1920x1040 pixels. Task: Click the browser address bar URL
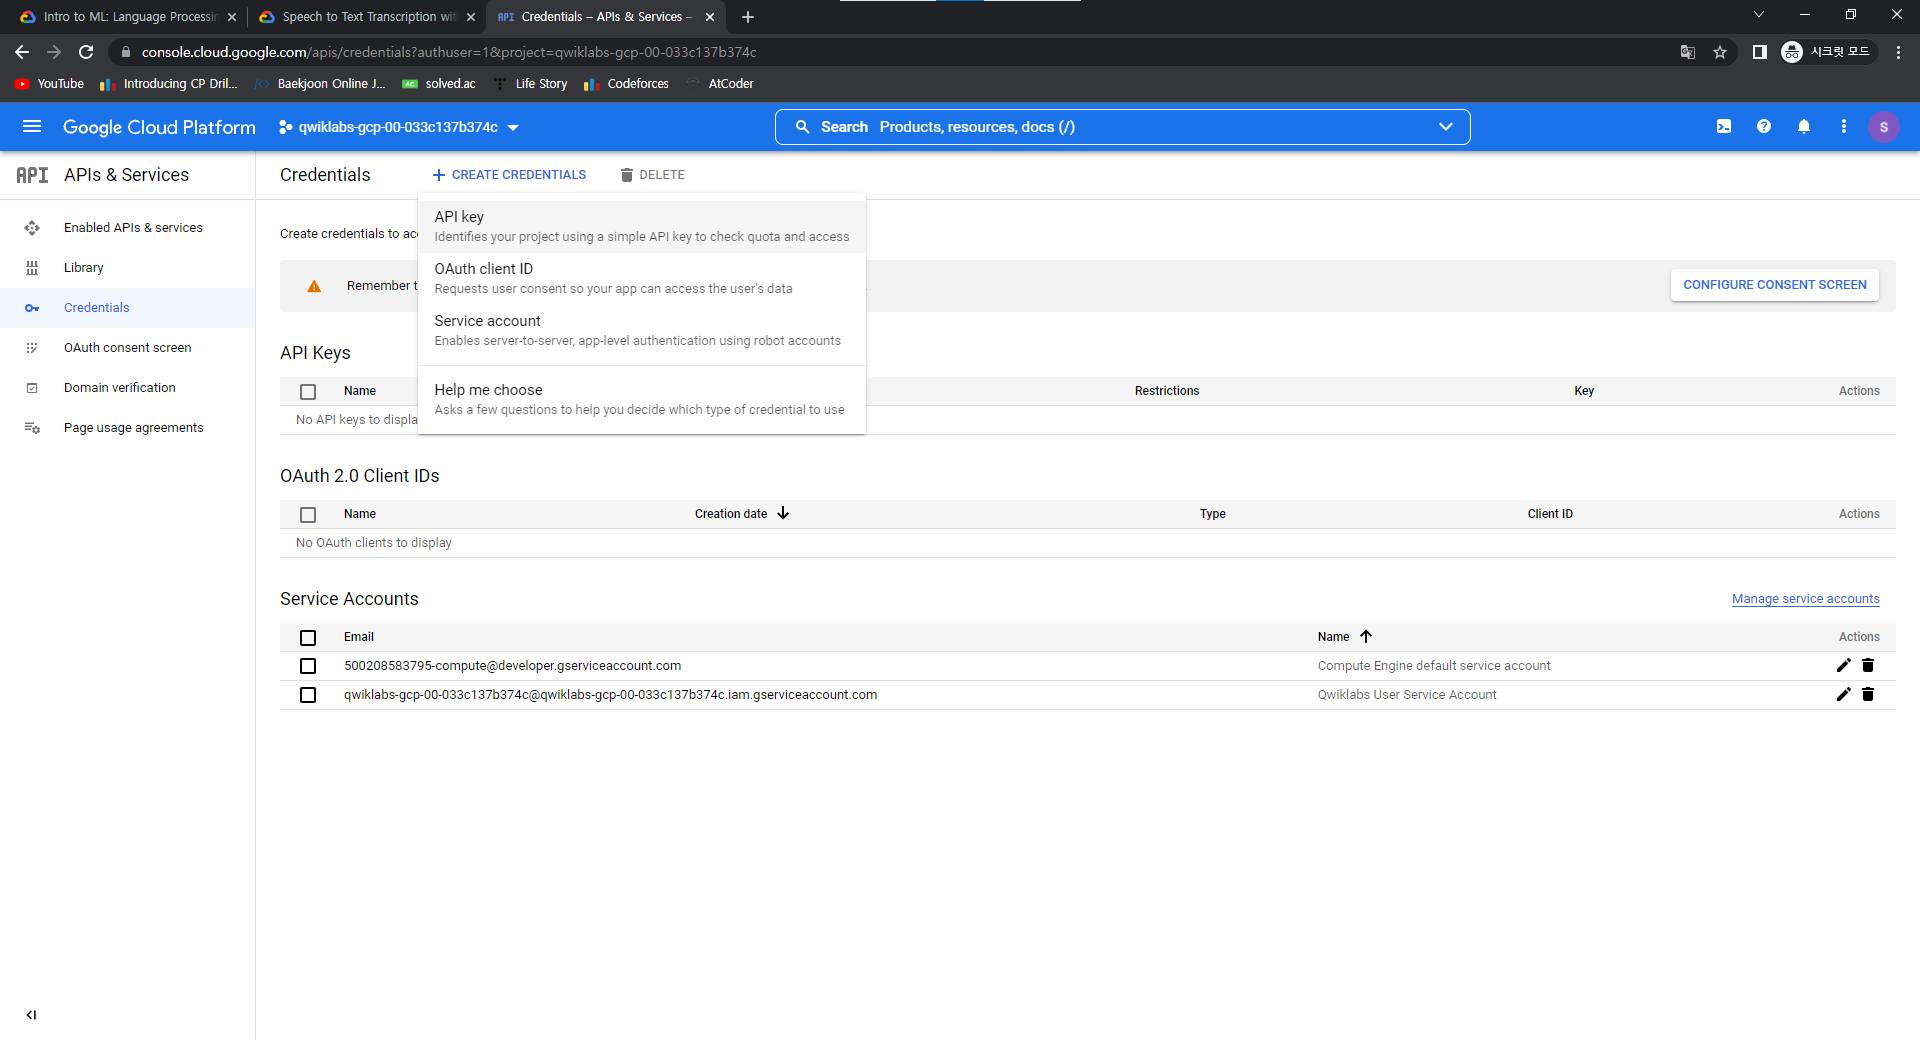(449, 52)
